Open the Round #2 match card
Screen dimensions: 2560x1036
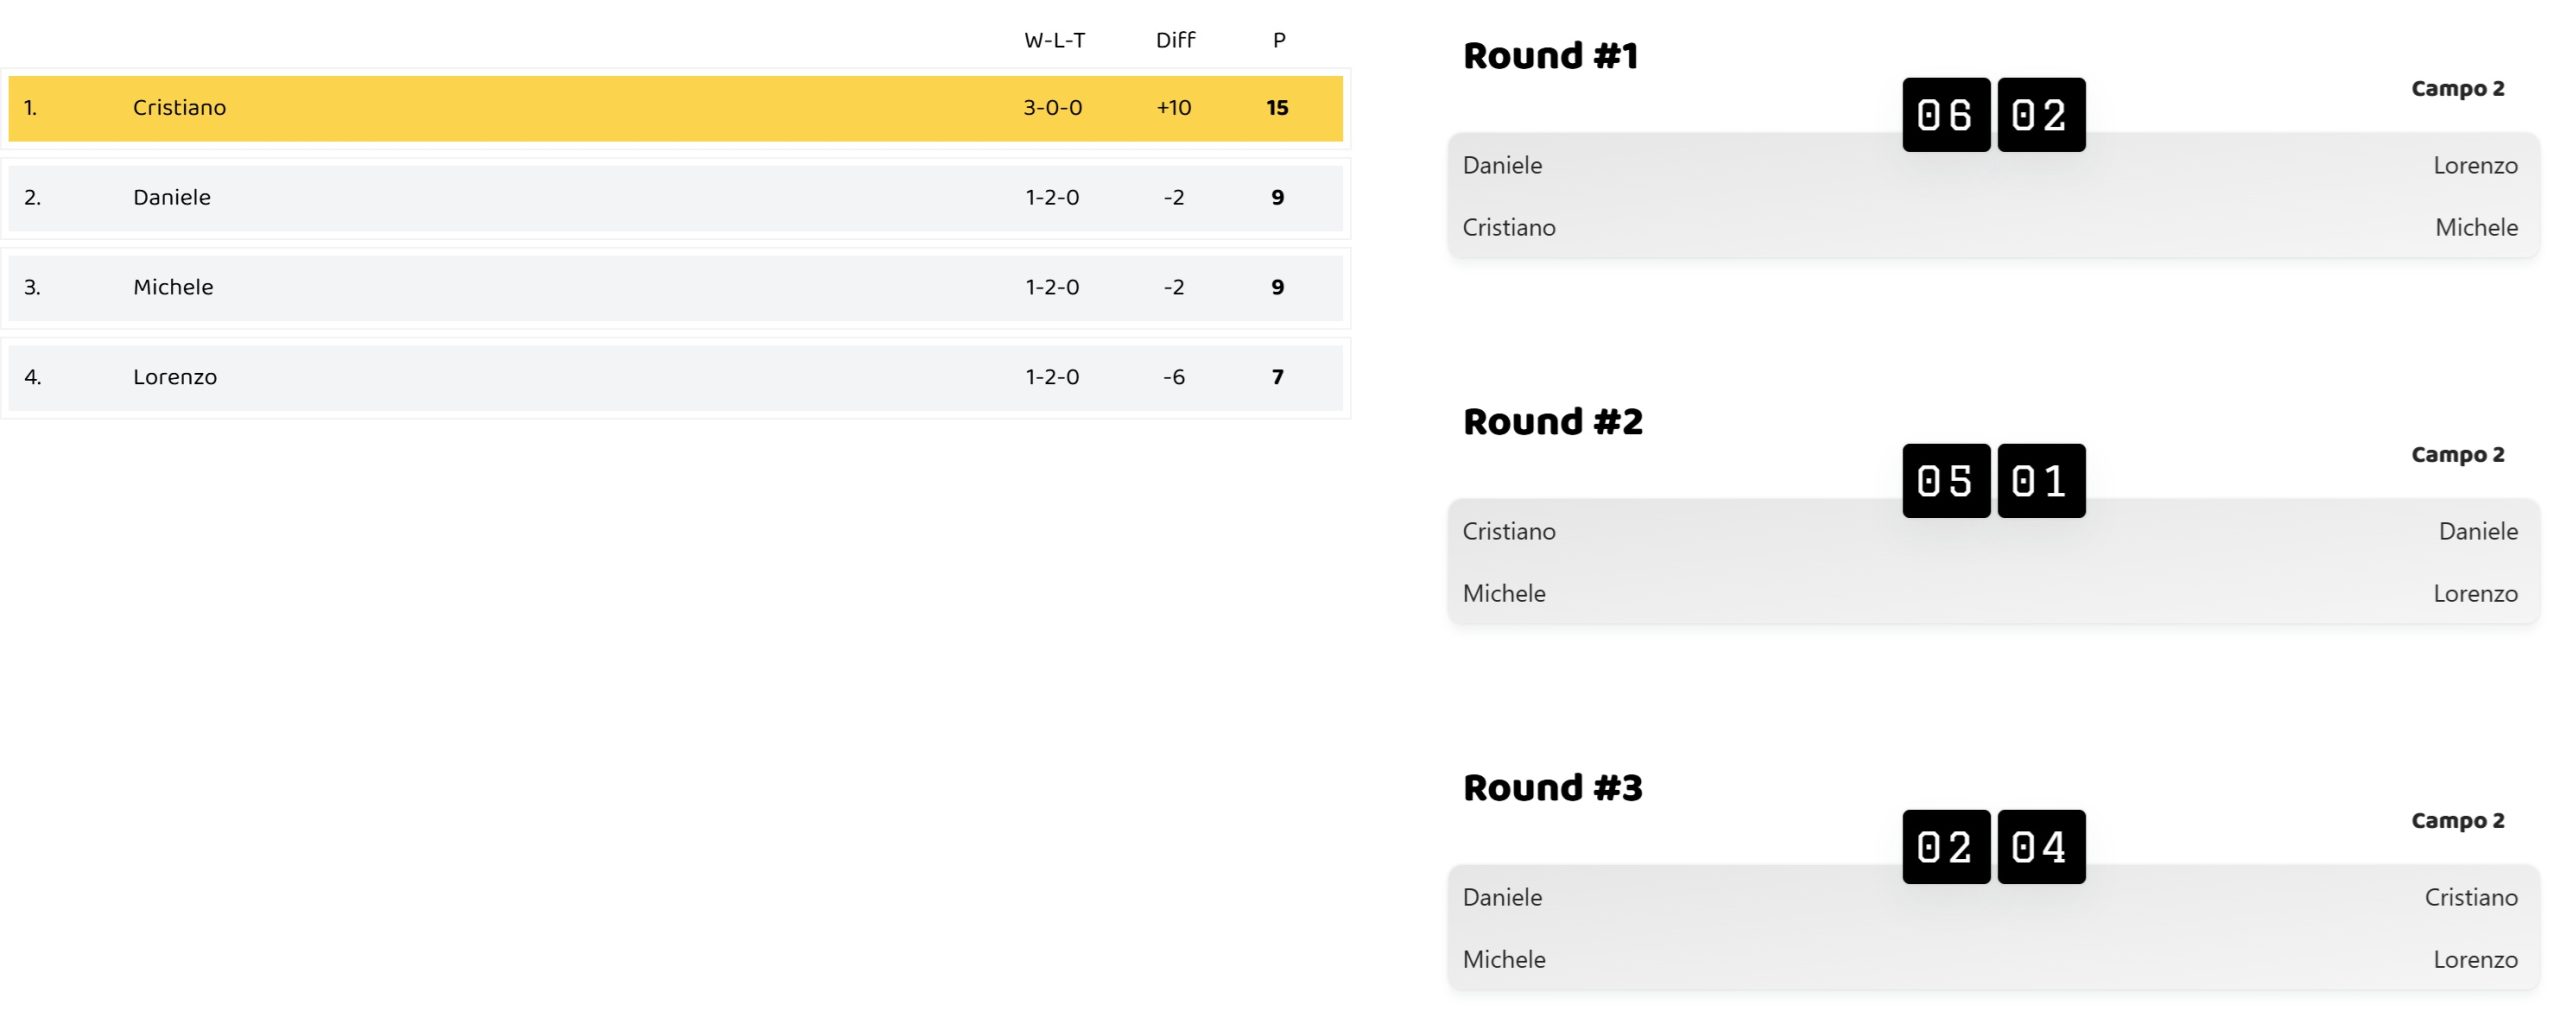(x=1993, y=562)
